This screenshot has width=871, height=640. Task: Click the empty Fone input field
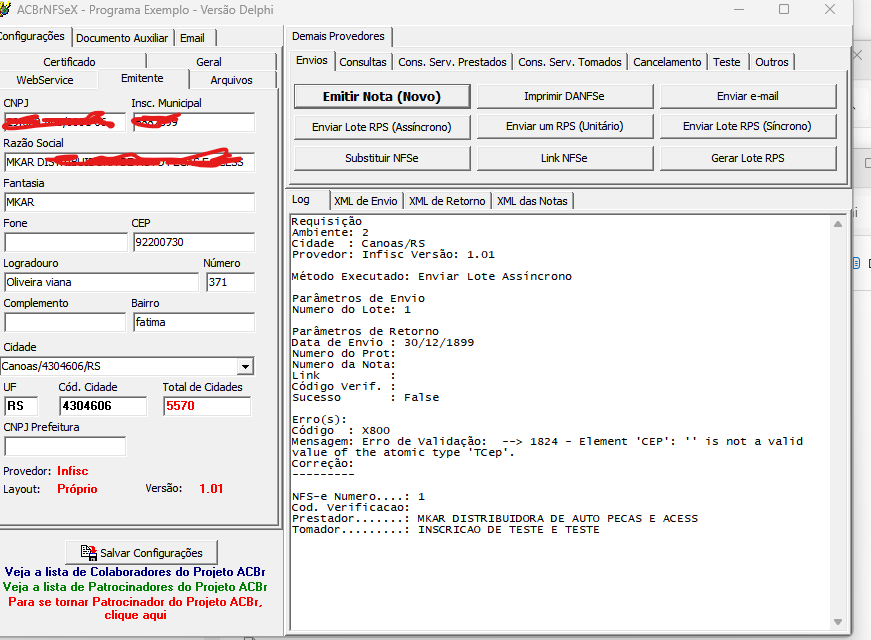click(x=66, y=242)
